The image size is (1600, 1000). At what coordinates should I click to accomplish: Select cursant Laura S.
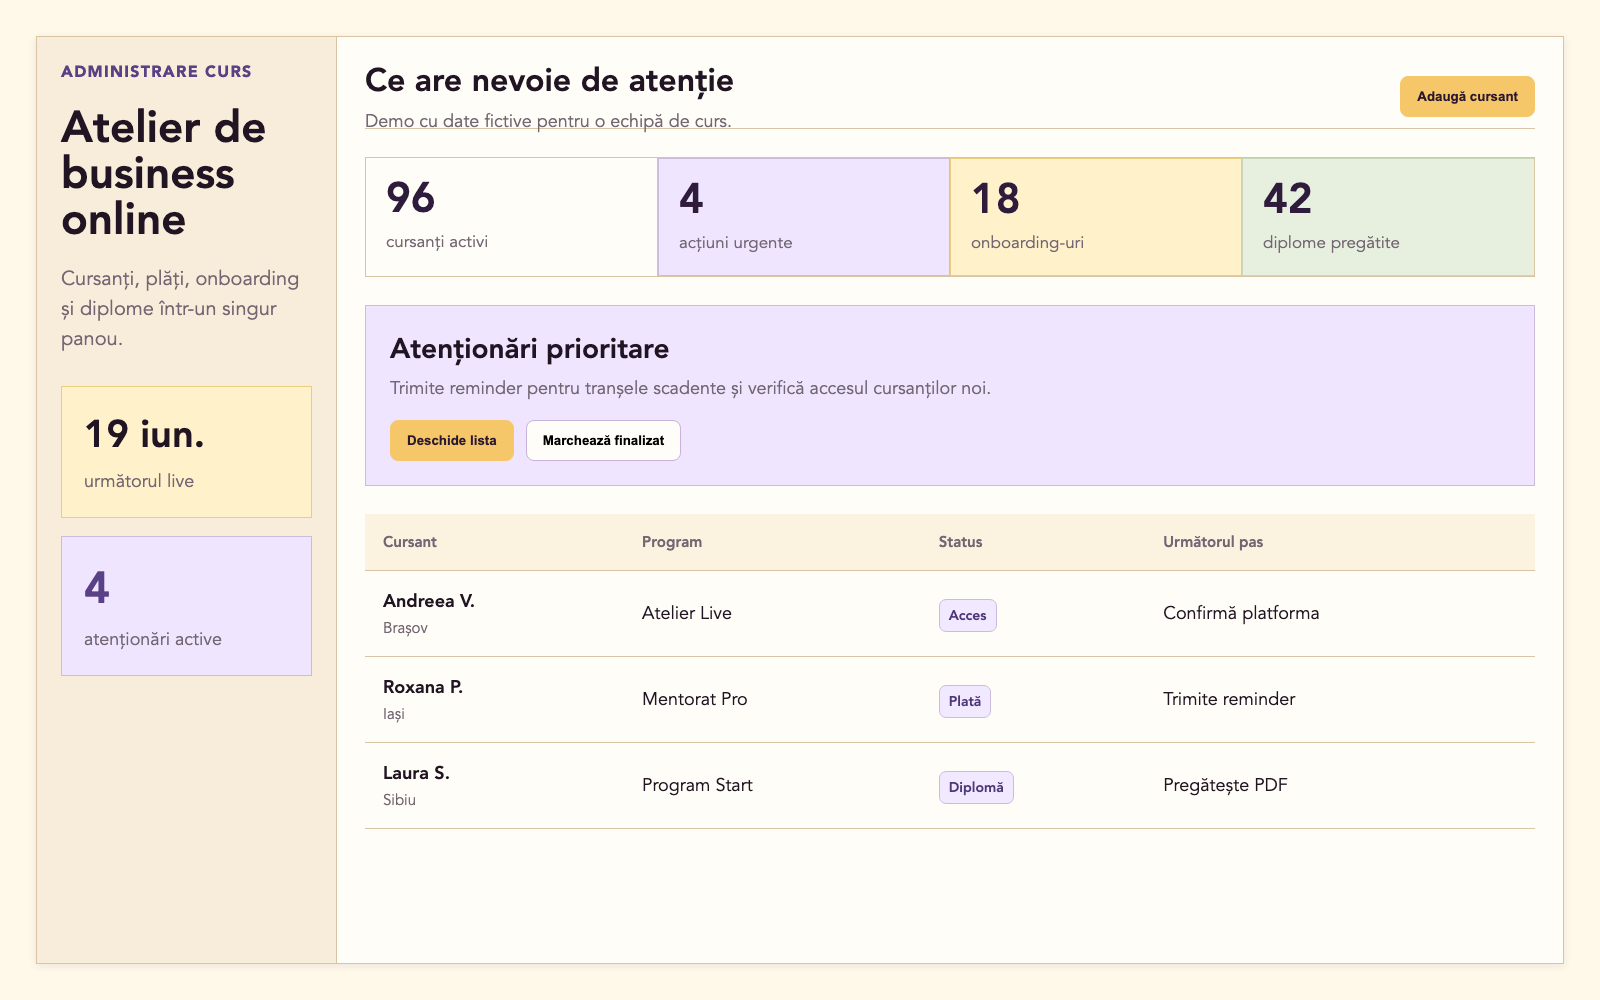click(416, 773)
